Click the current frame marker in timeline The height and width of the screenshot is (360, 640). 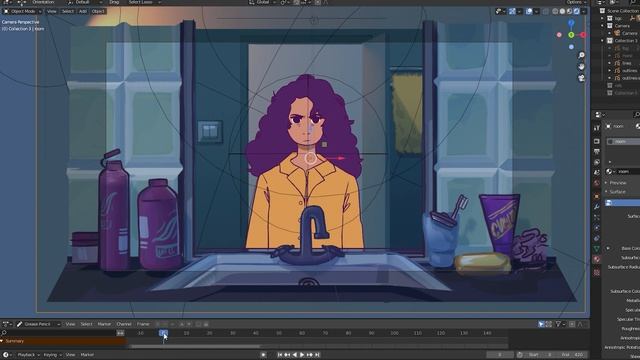[x=163, y=333]
